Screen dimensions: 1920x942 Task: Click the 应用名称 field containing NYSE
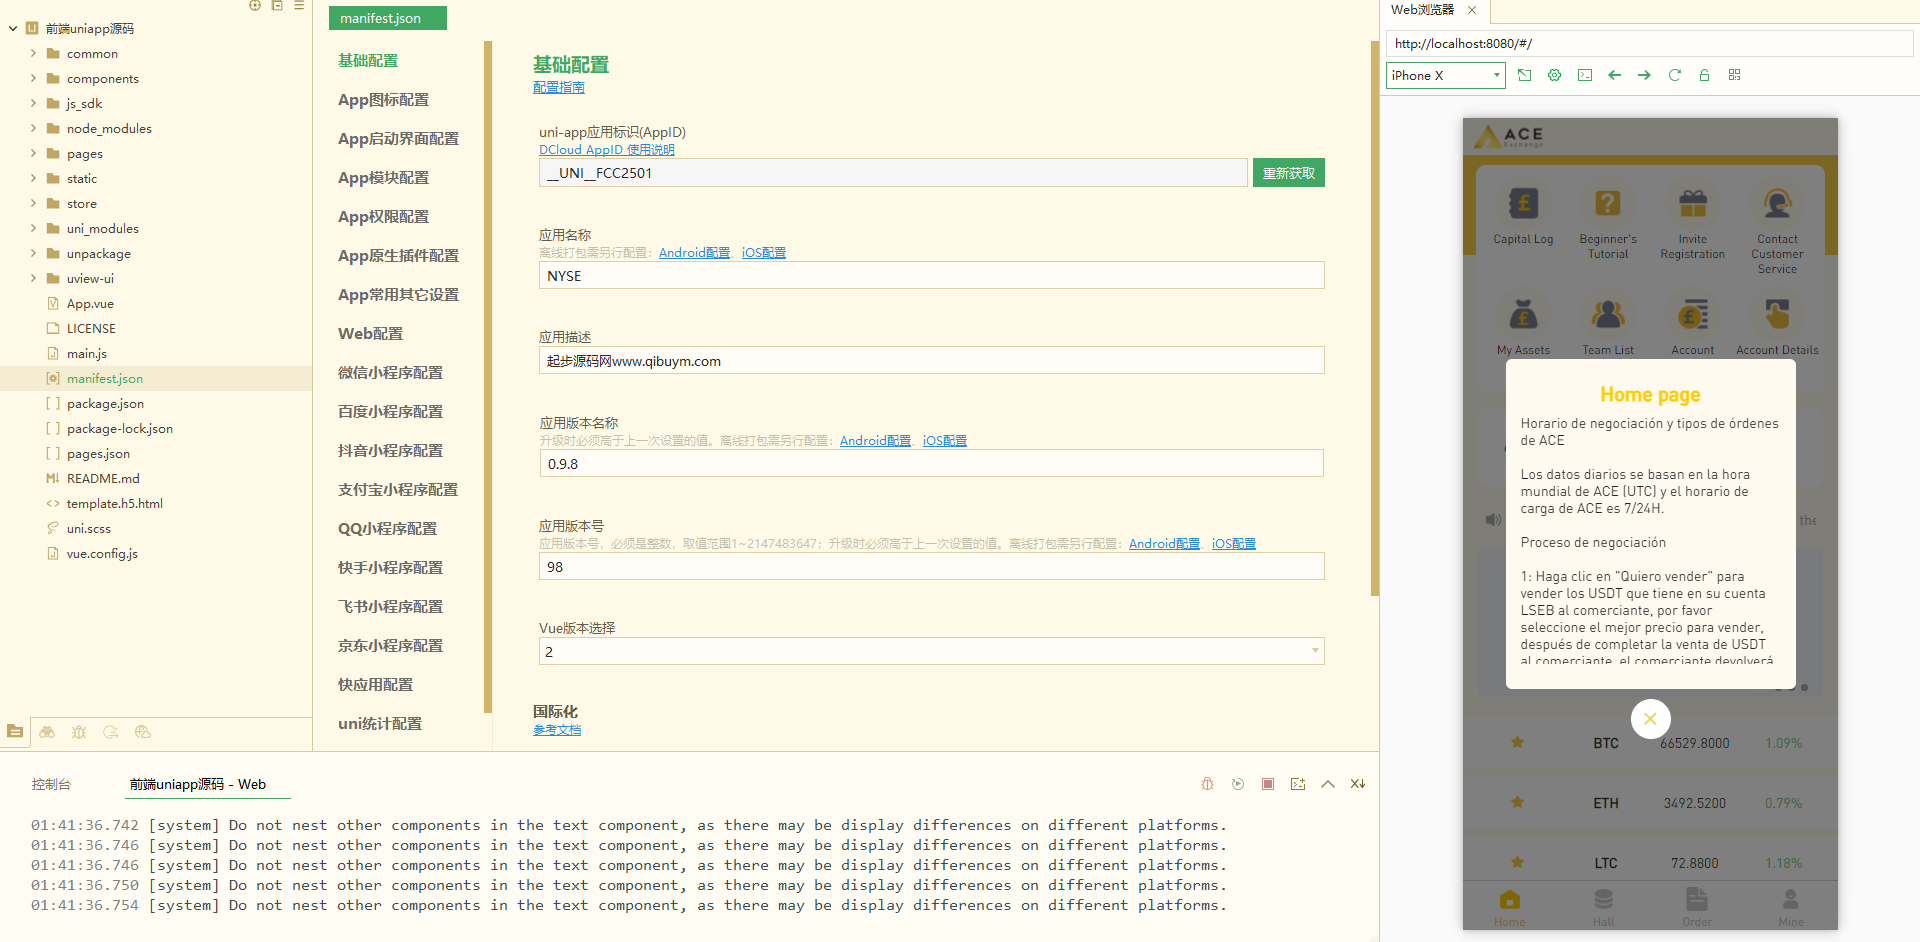click(930, 276)
